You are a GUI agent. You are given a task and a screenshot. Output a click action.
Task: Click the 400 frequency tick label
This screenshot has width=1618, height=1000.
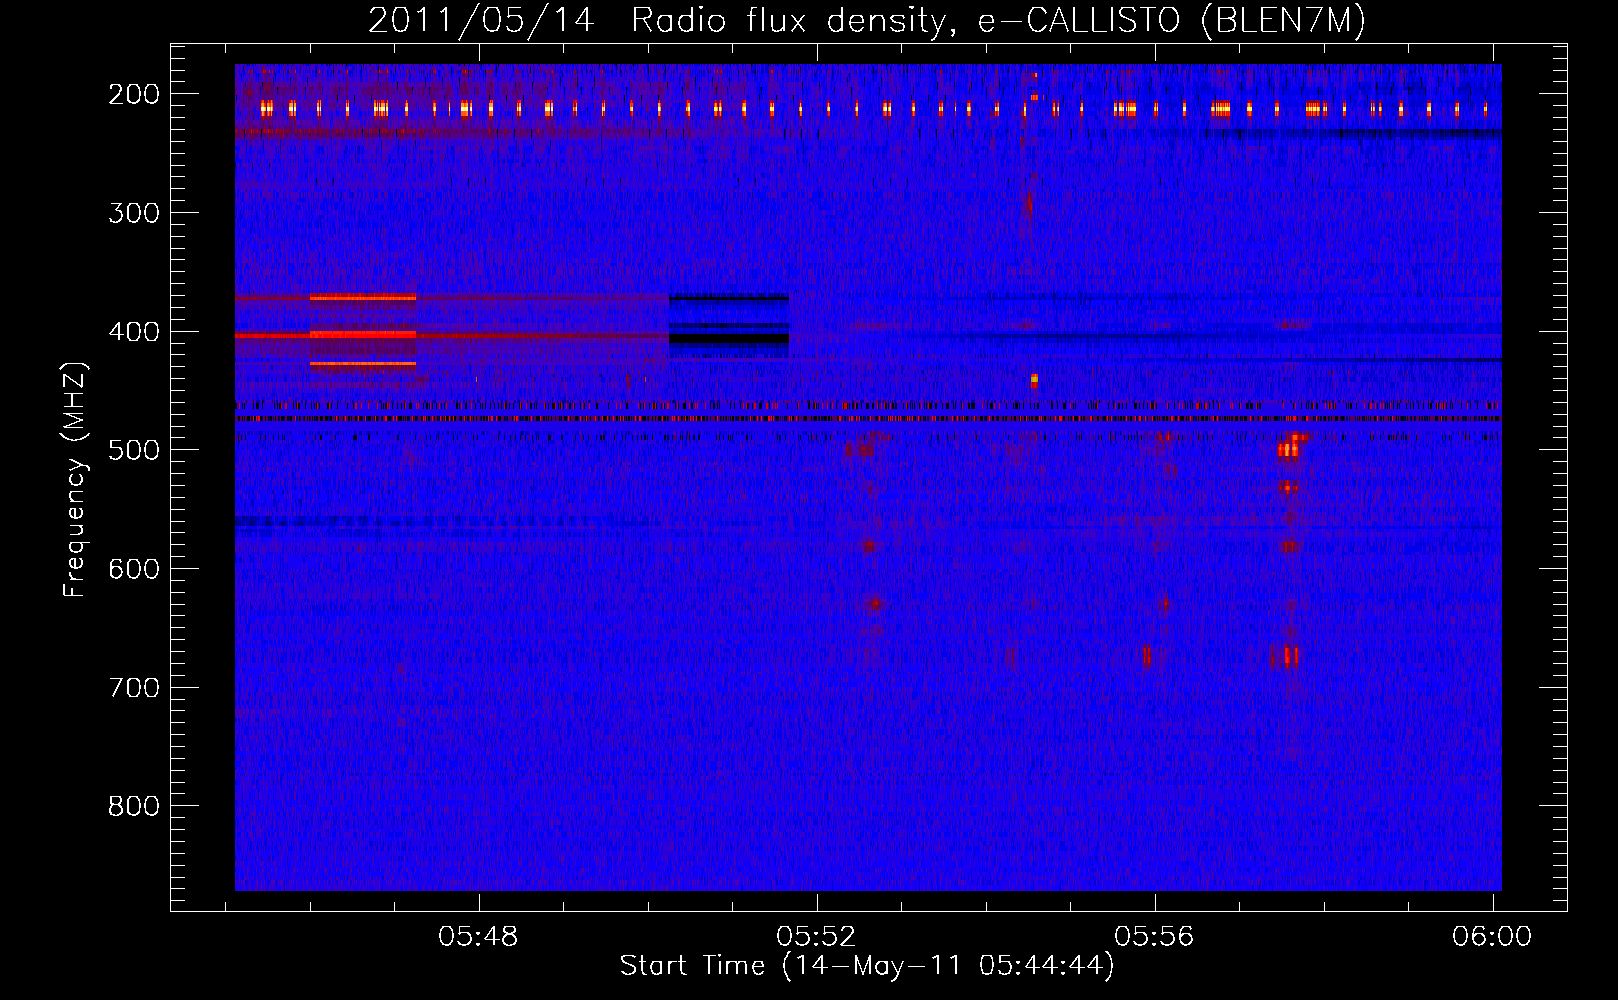tap(134, 332)
